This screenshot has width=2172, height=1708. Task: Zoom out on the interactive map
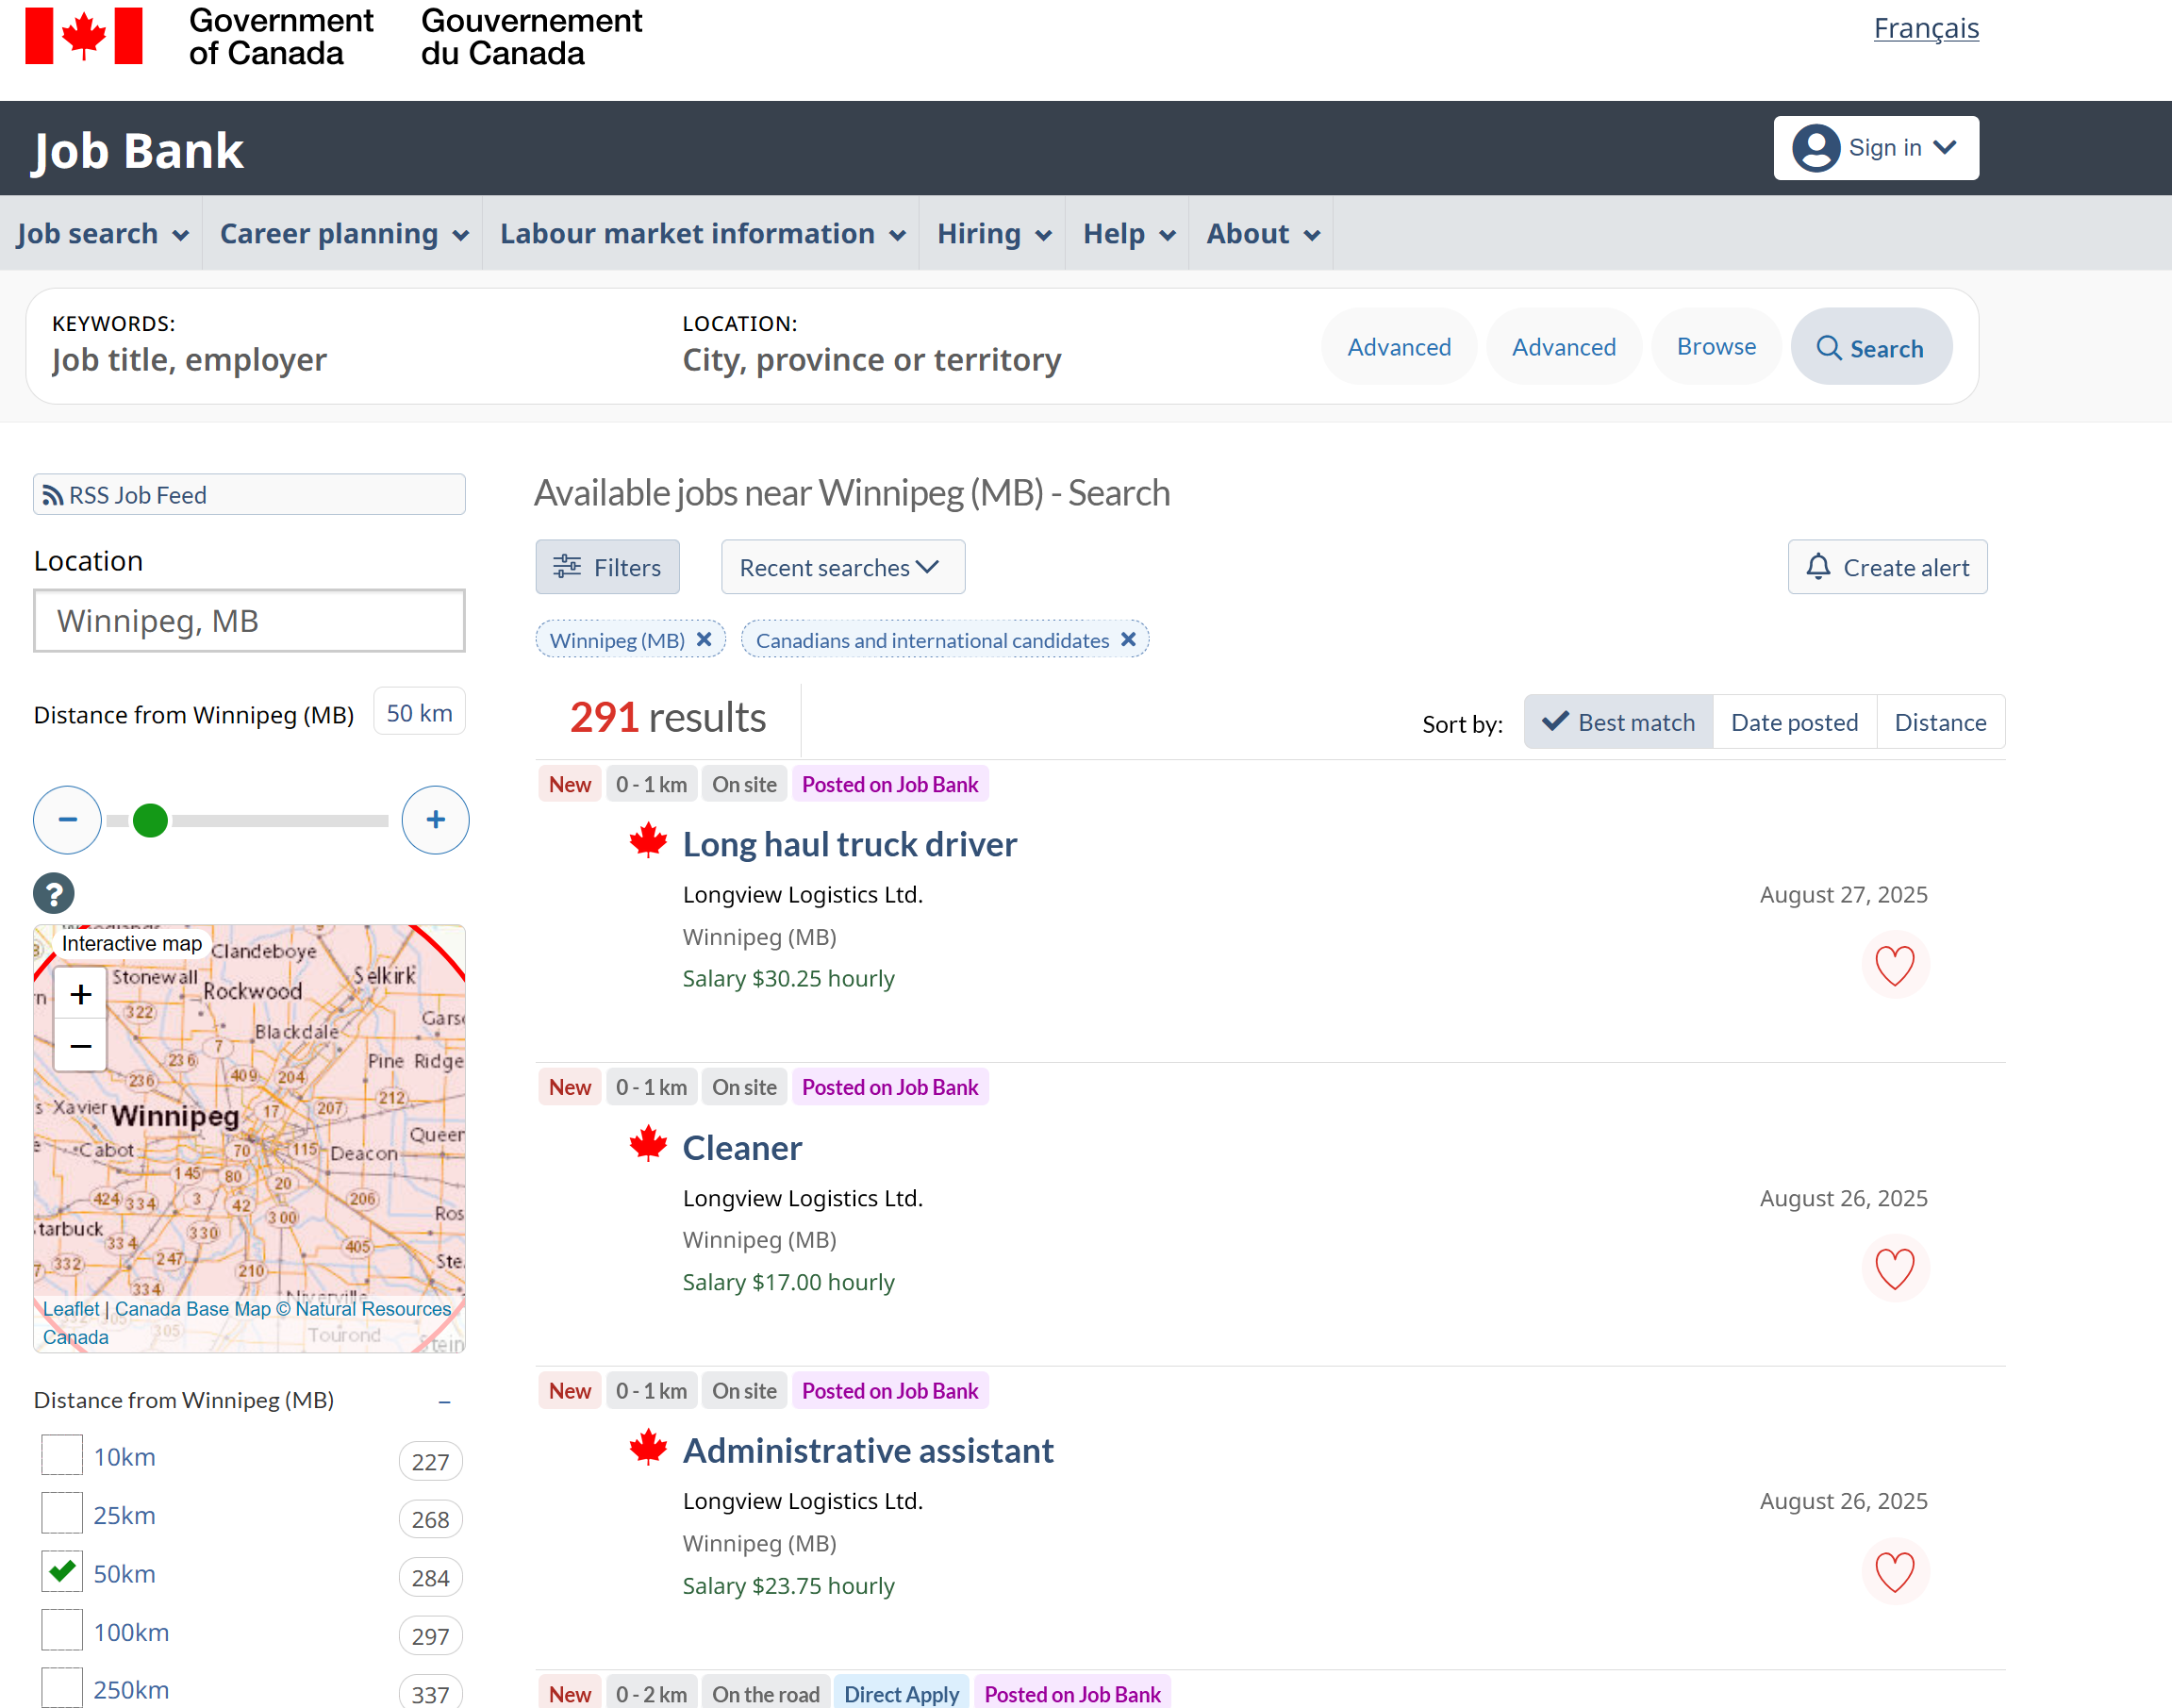coord(81,1046)
